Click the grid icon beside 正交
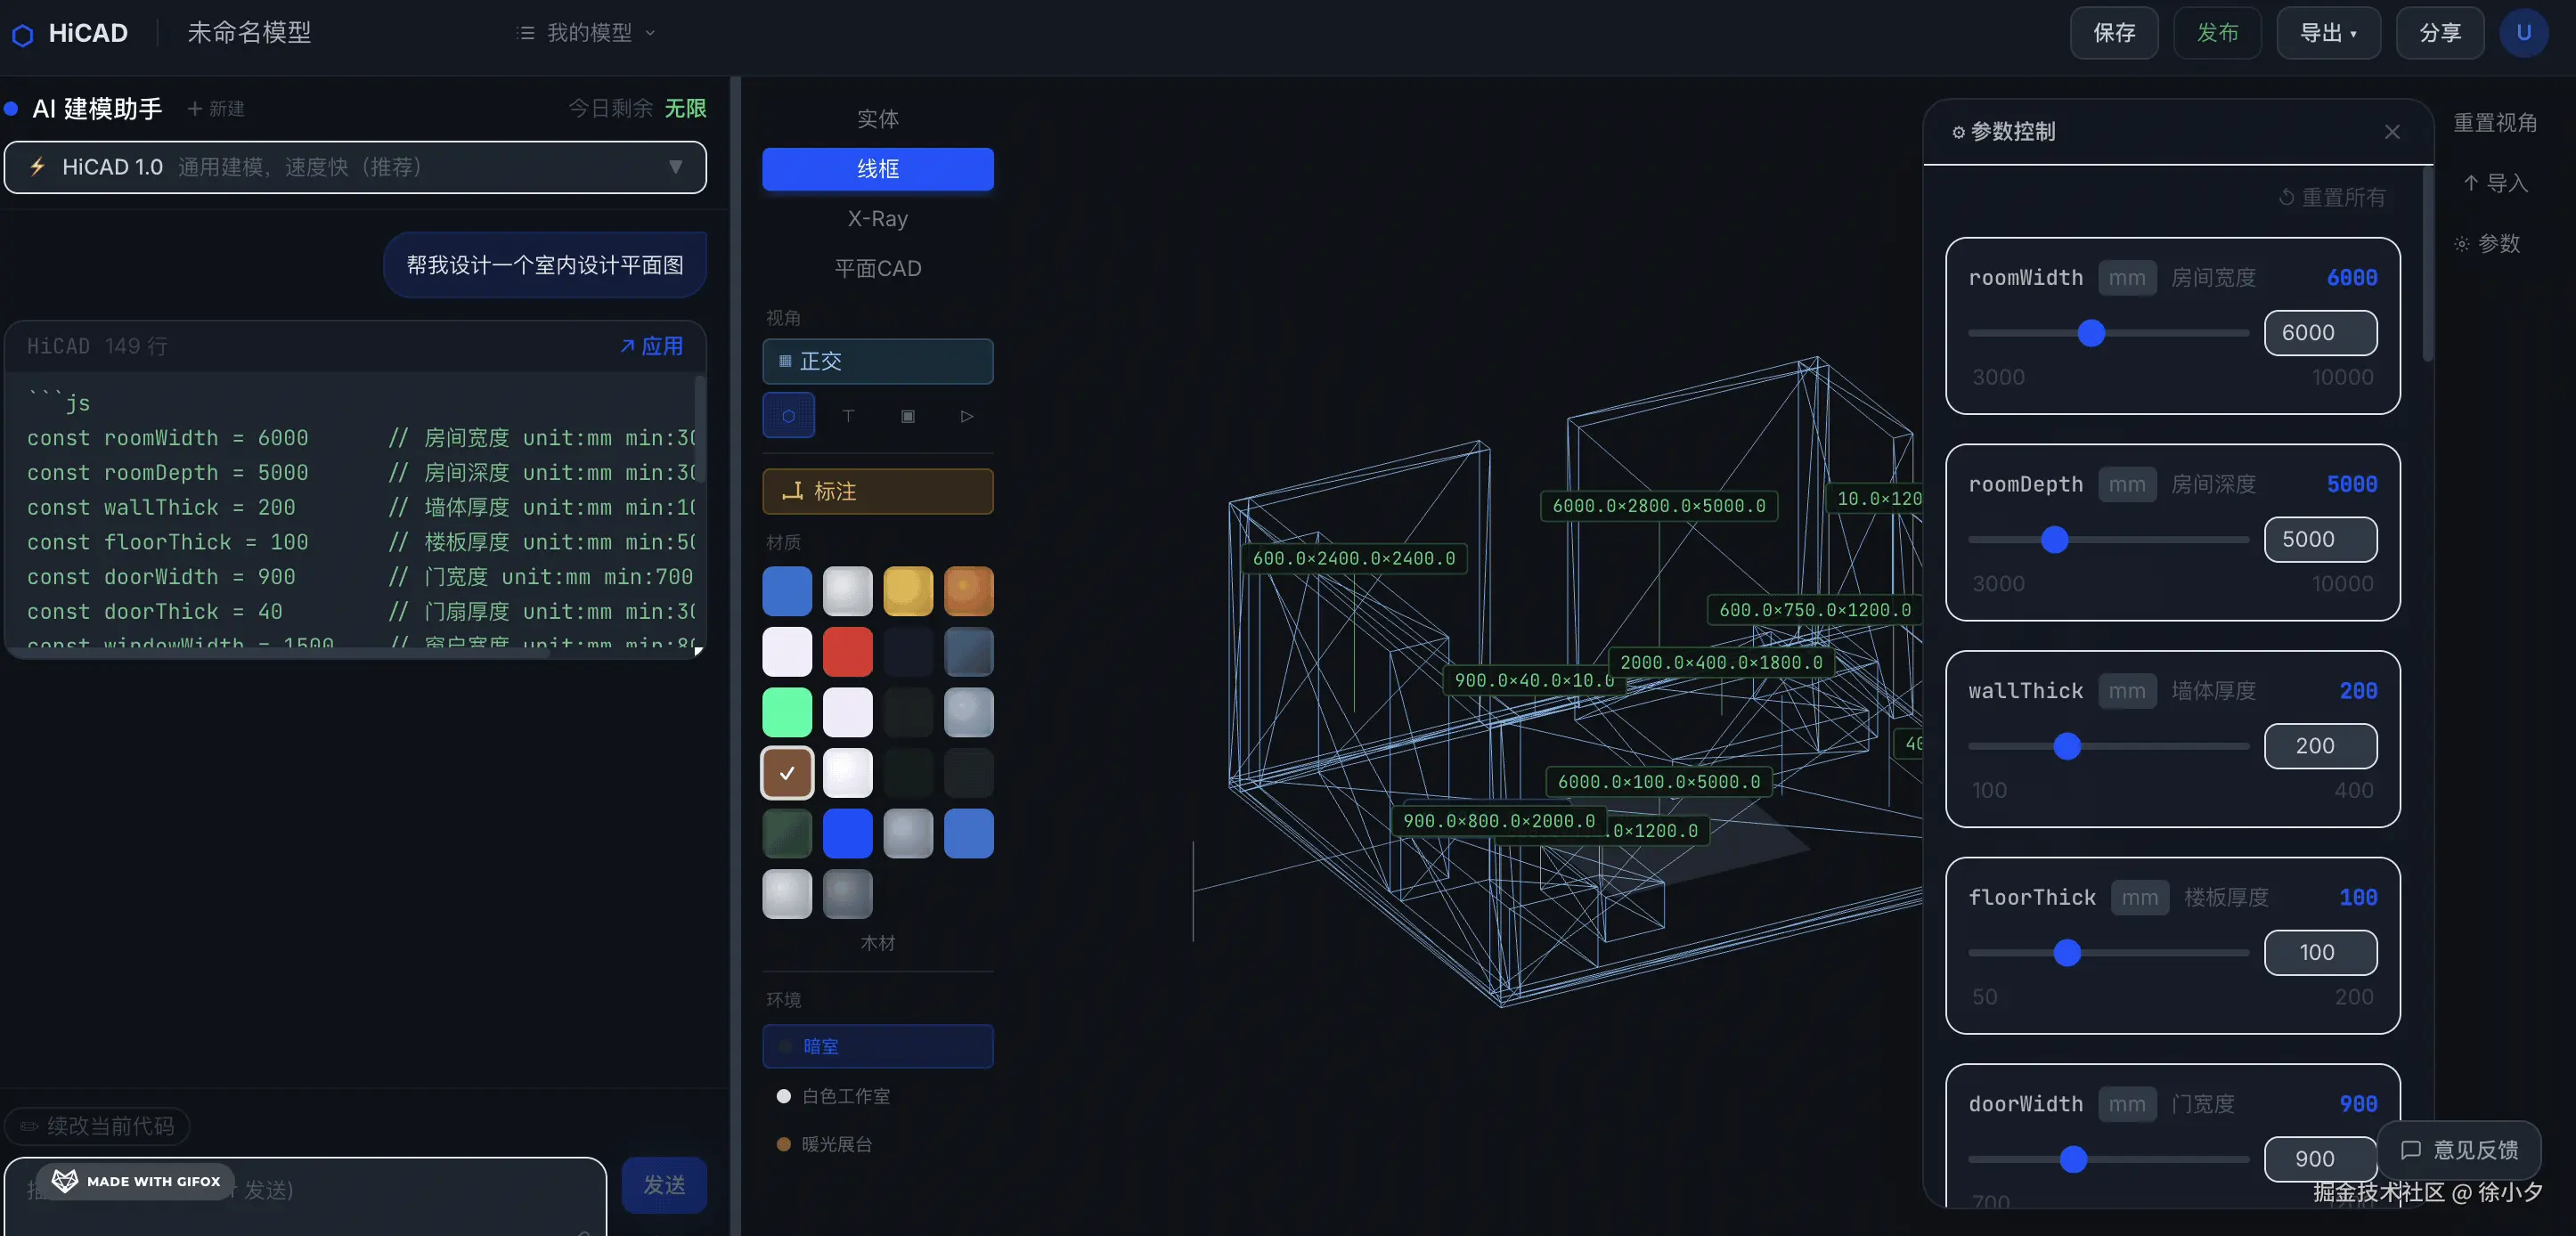Screen dimensions: 2576x1236 click(785, 361)
